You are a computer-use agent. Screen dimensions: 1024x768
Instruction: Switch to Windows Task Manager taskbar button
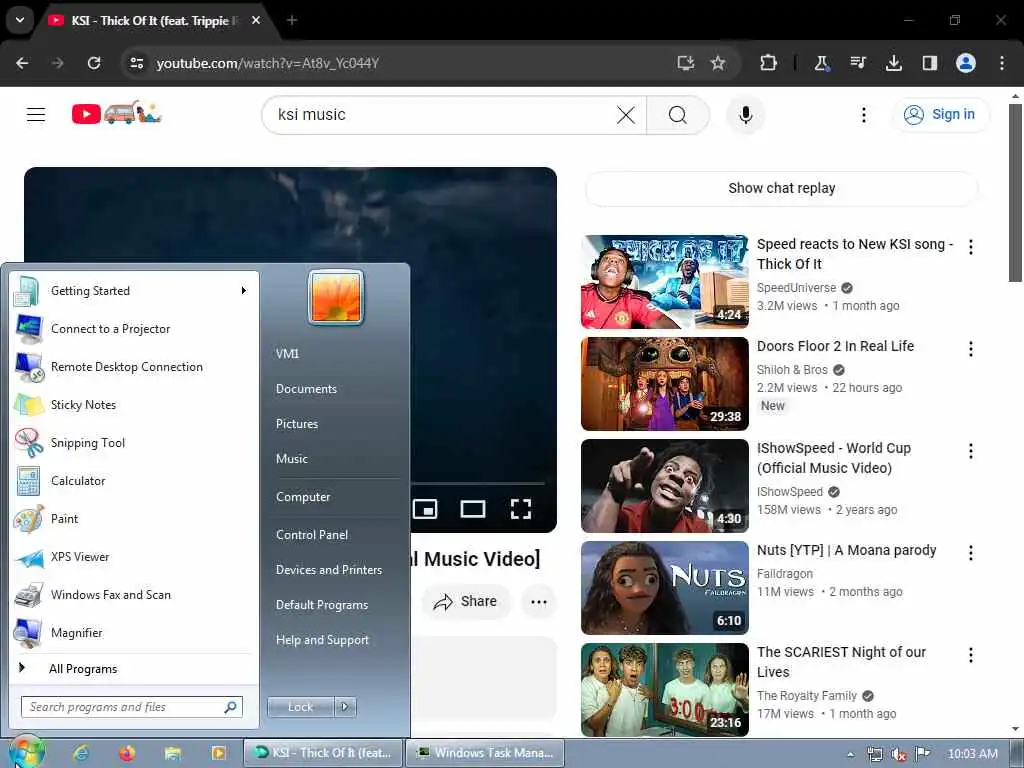485,753
